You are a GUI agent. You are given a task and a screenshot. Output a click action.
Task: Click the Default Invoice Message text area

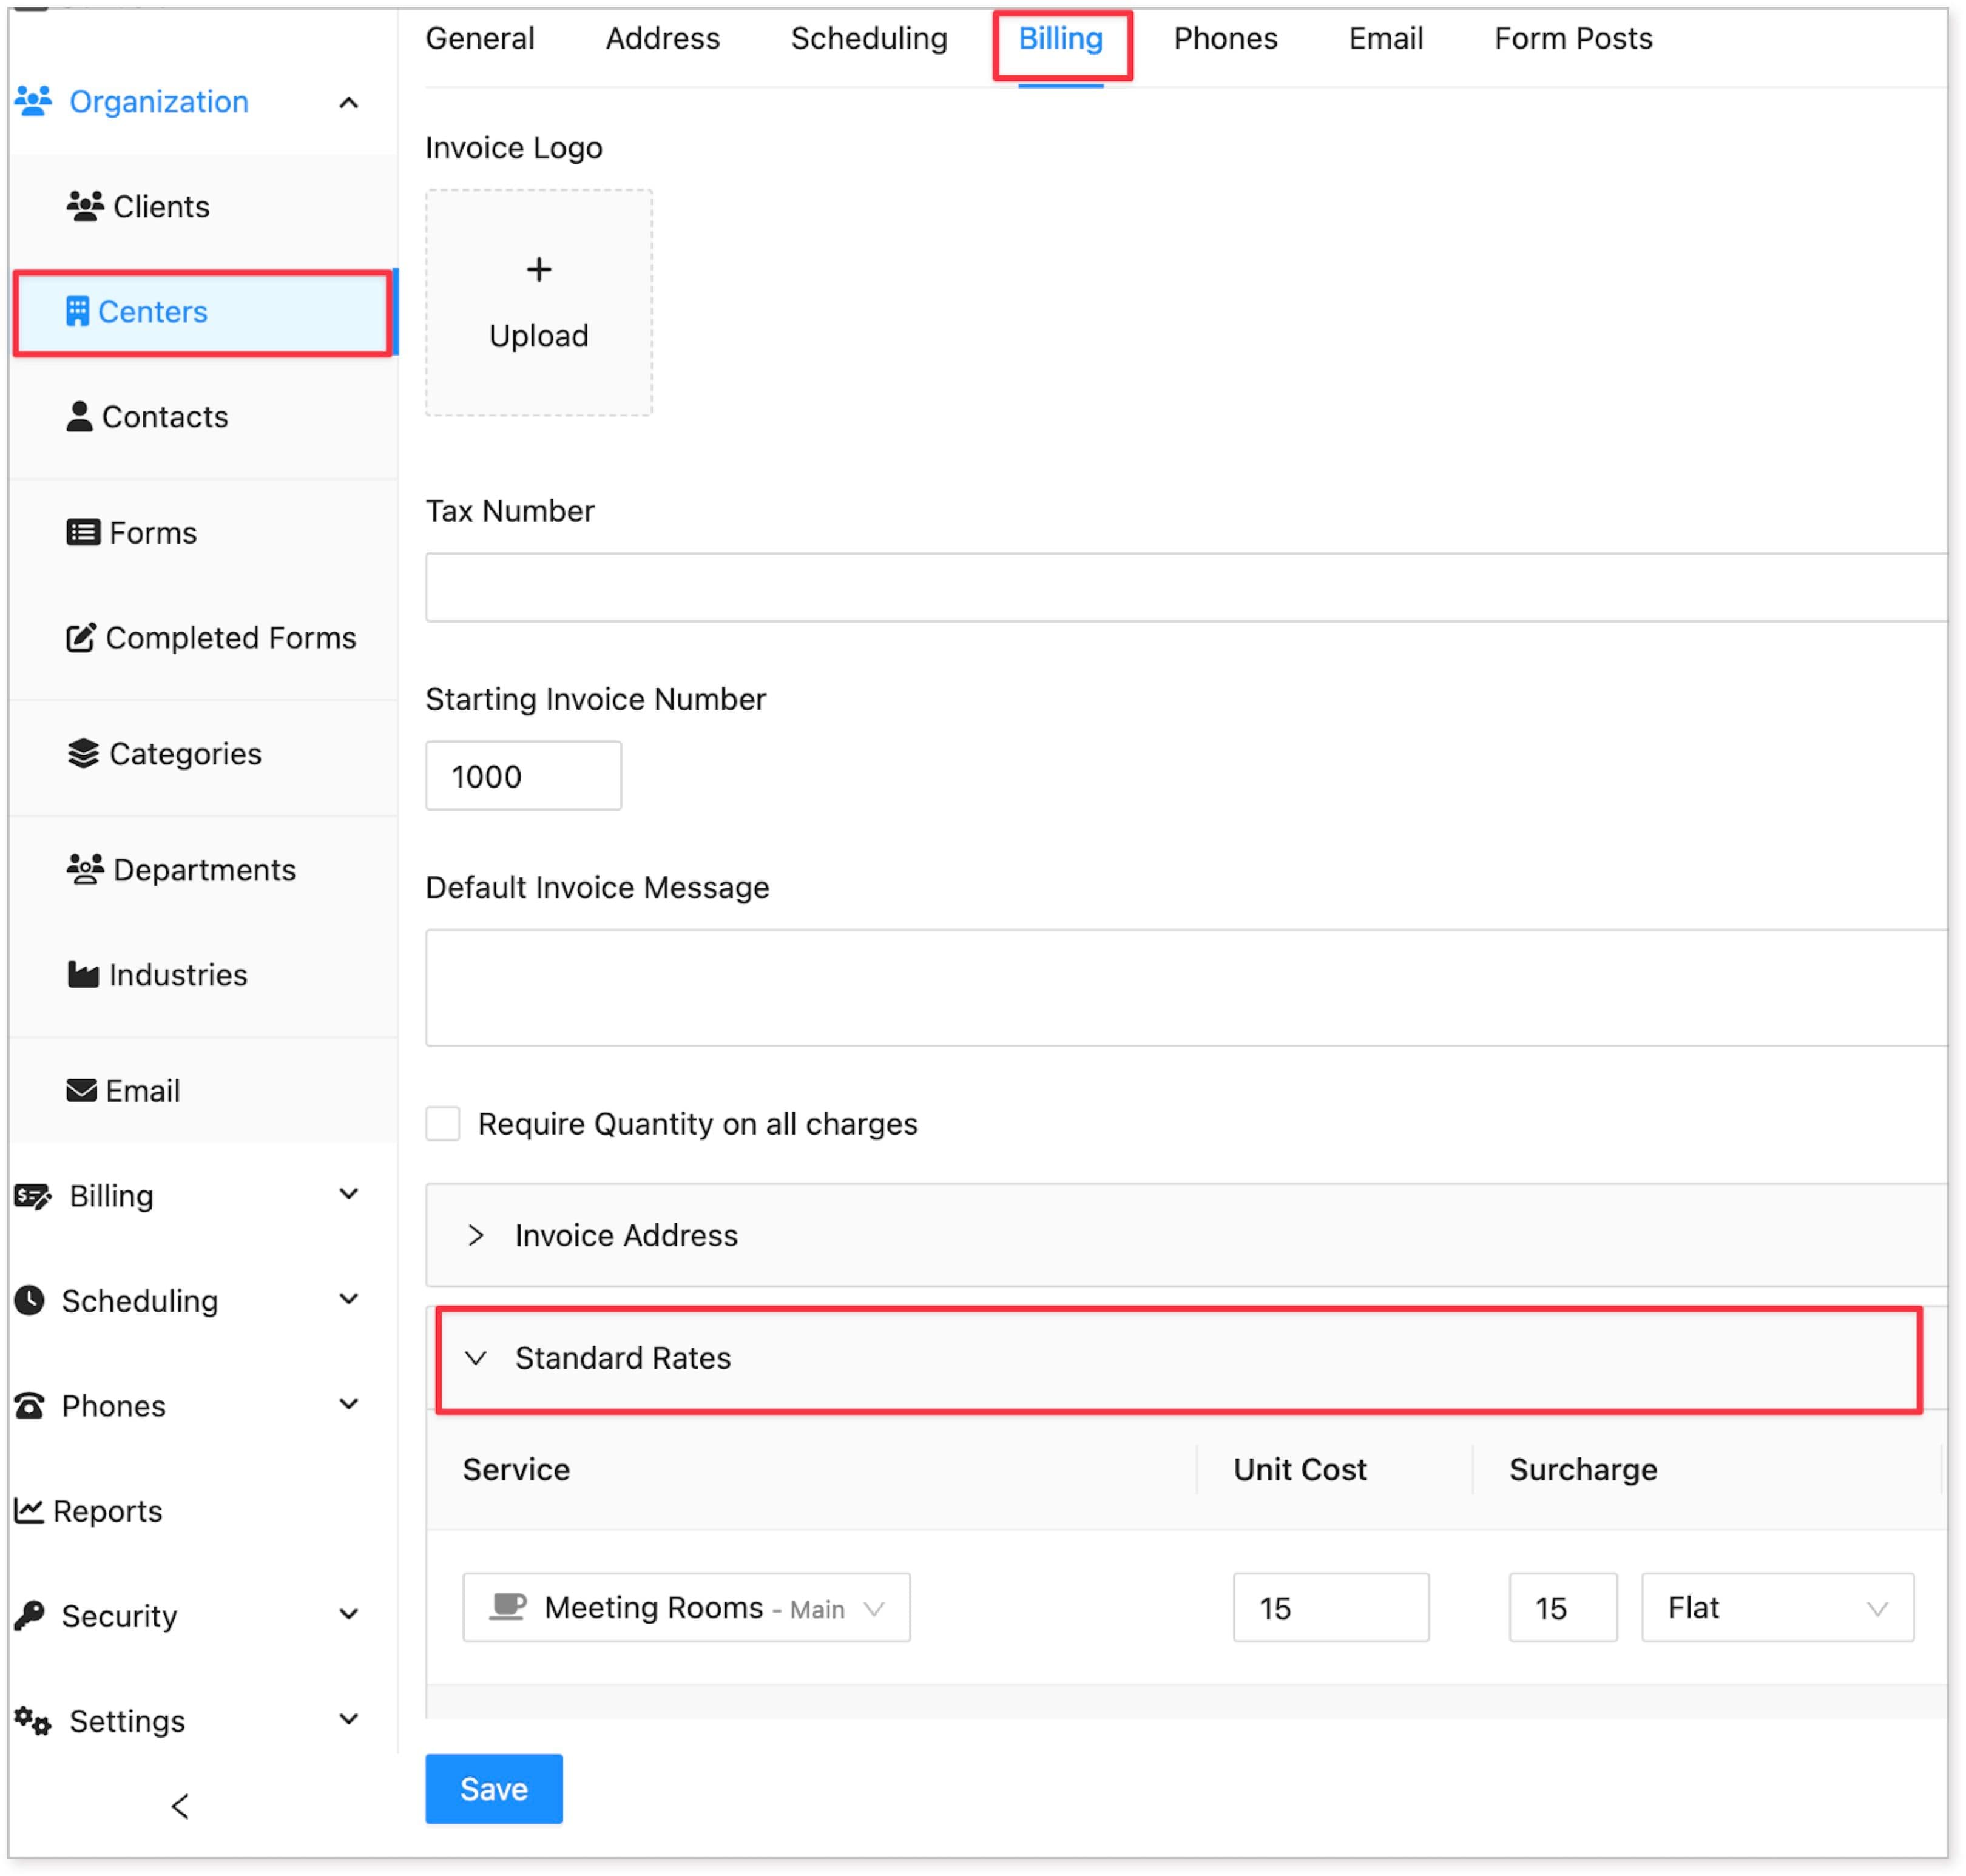click(x=1186, y=987)
